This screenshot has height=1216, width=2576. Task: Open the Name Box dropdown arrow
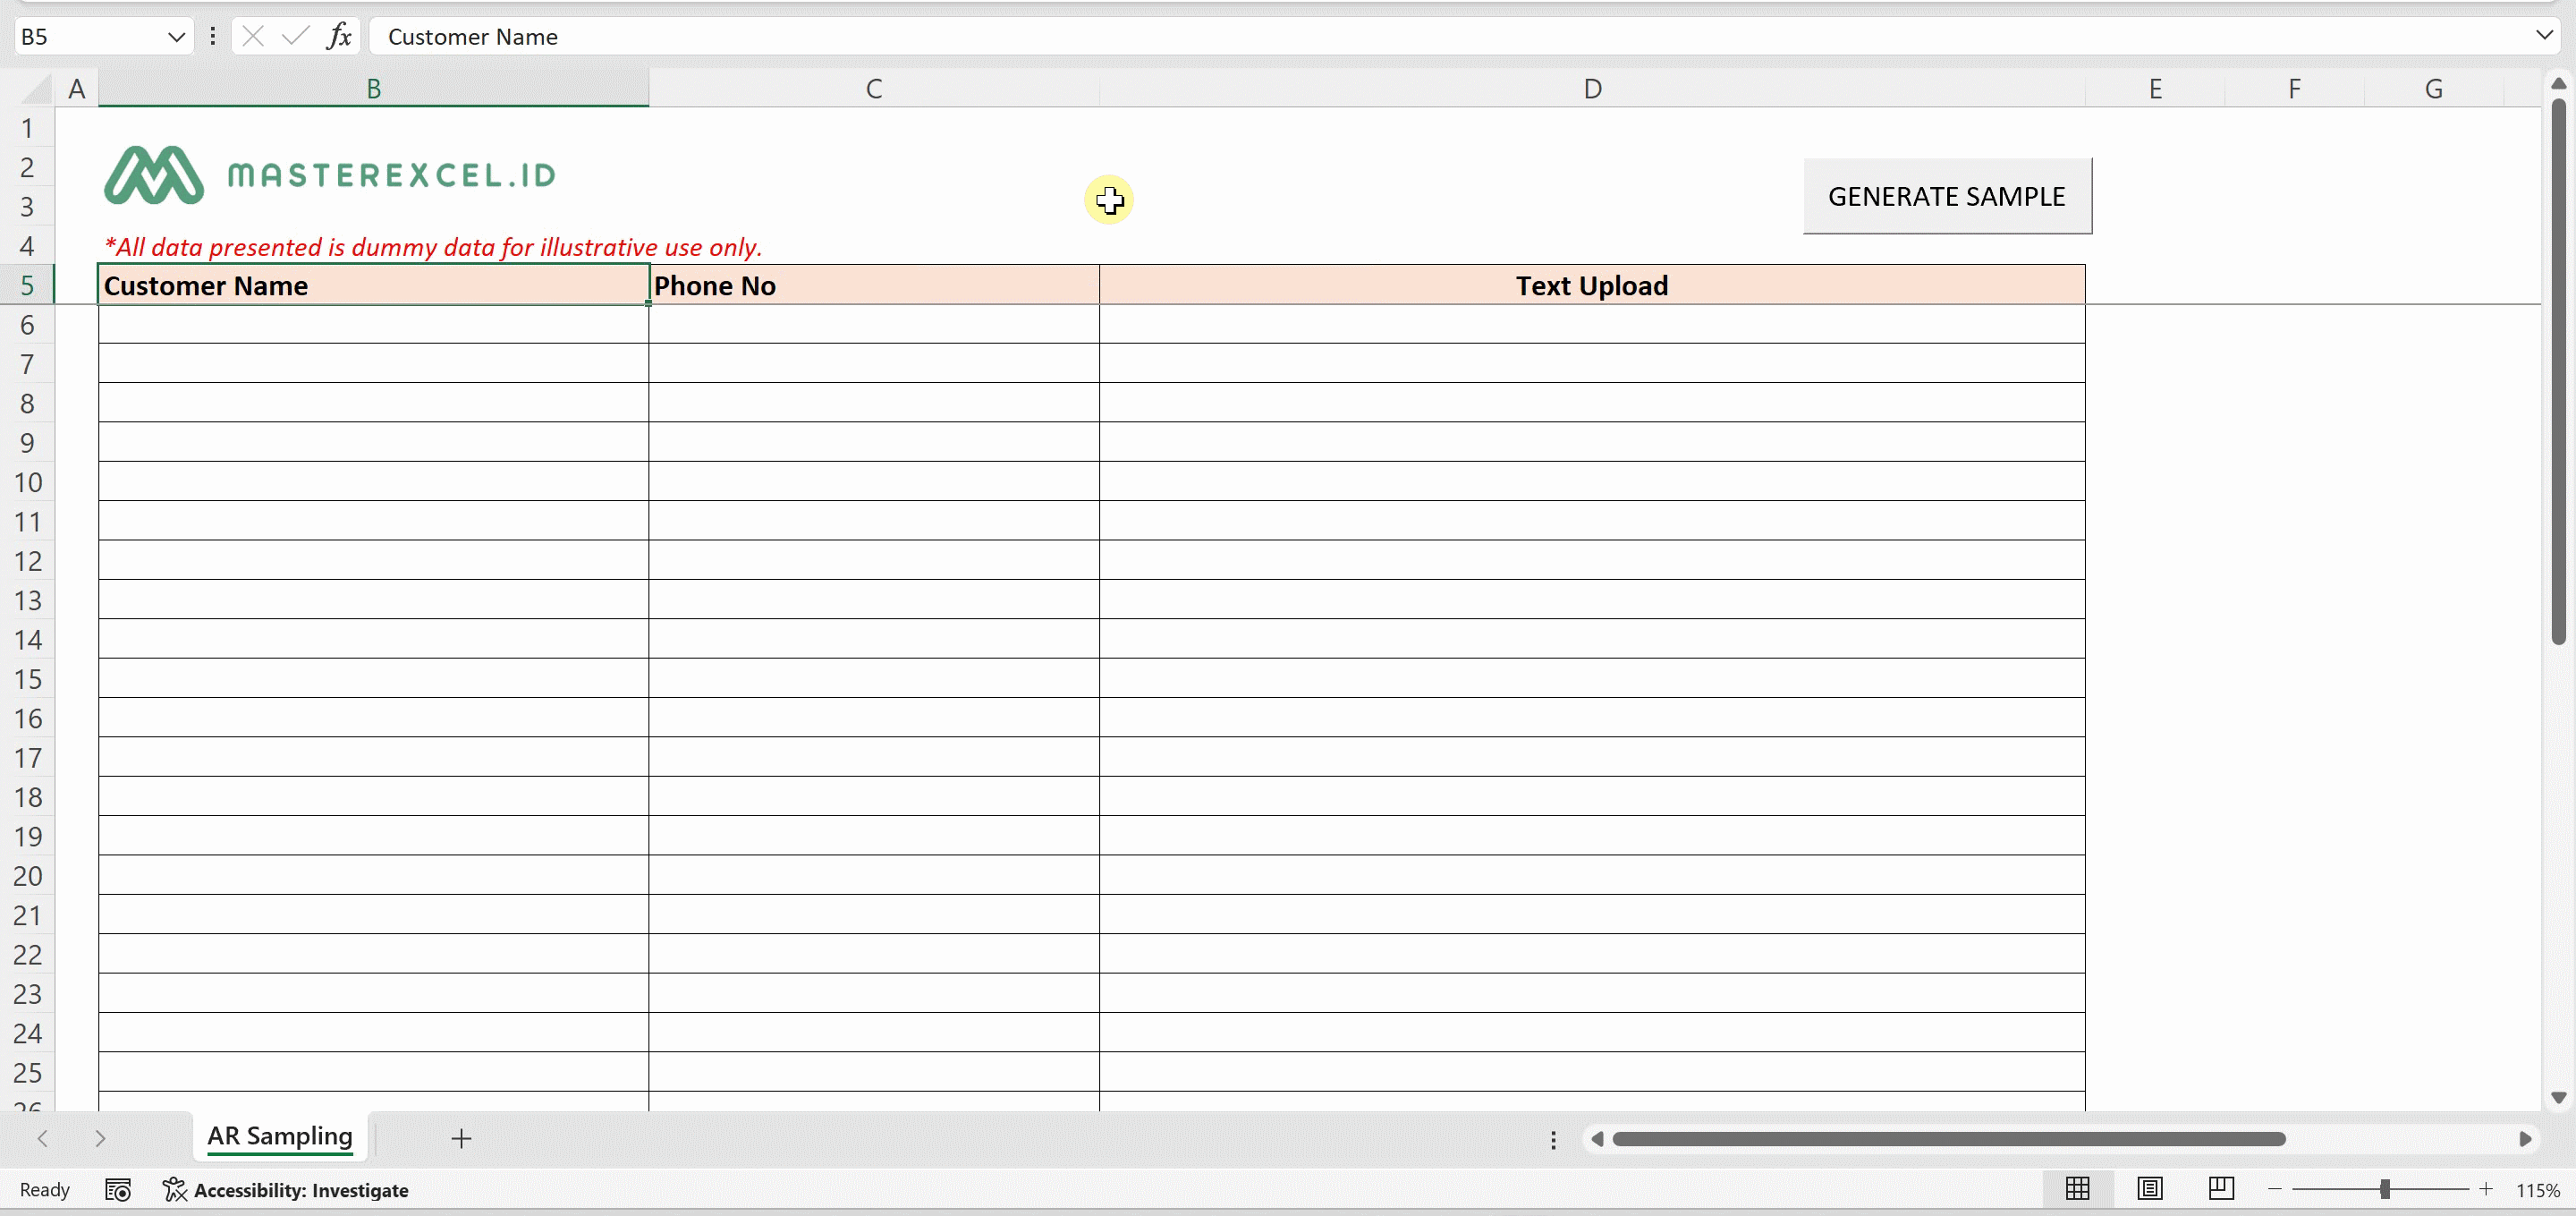click(176, 37)
